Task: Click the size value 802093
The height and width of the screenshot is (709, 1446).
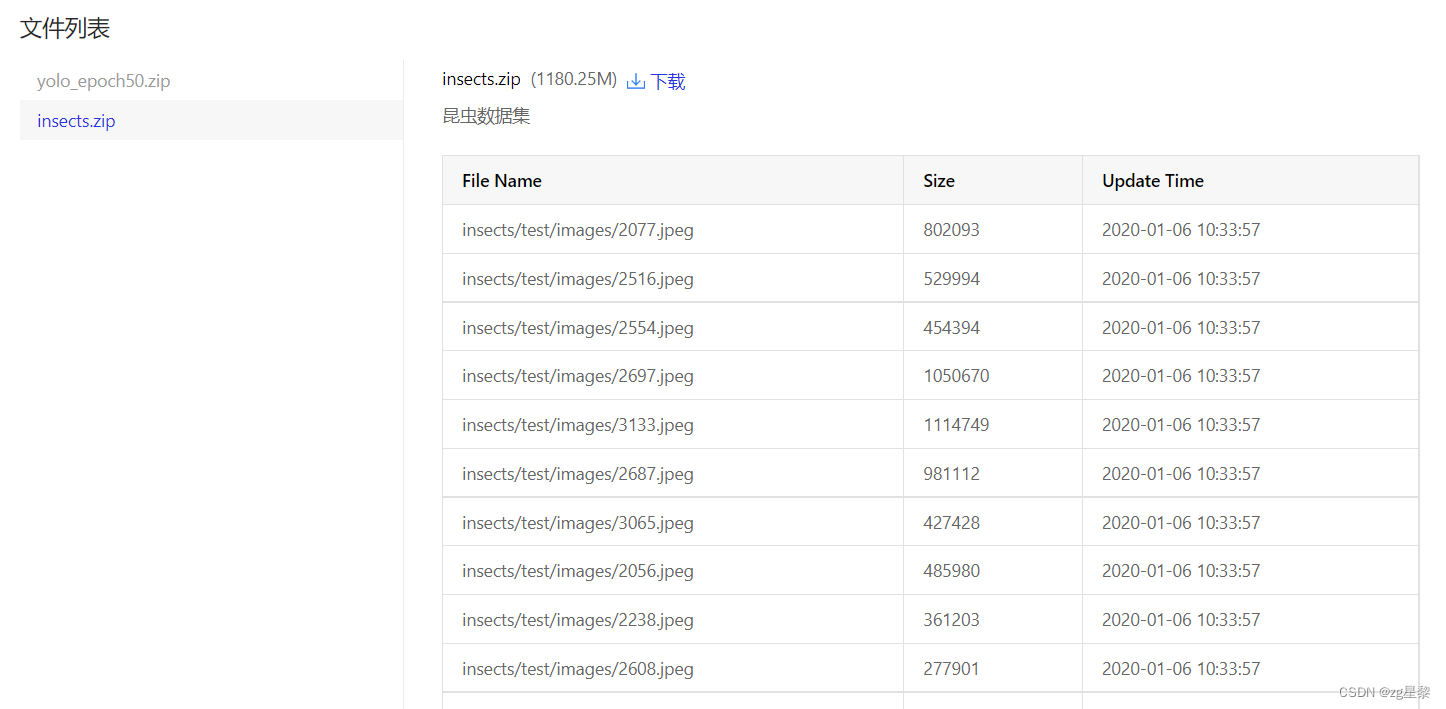Action: [951, 230]
